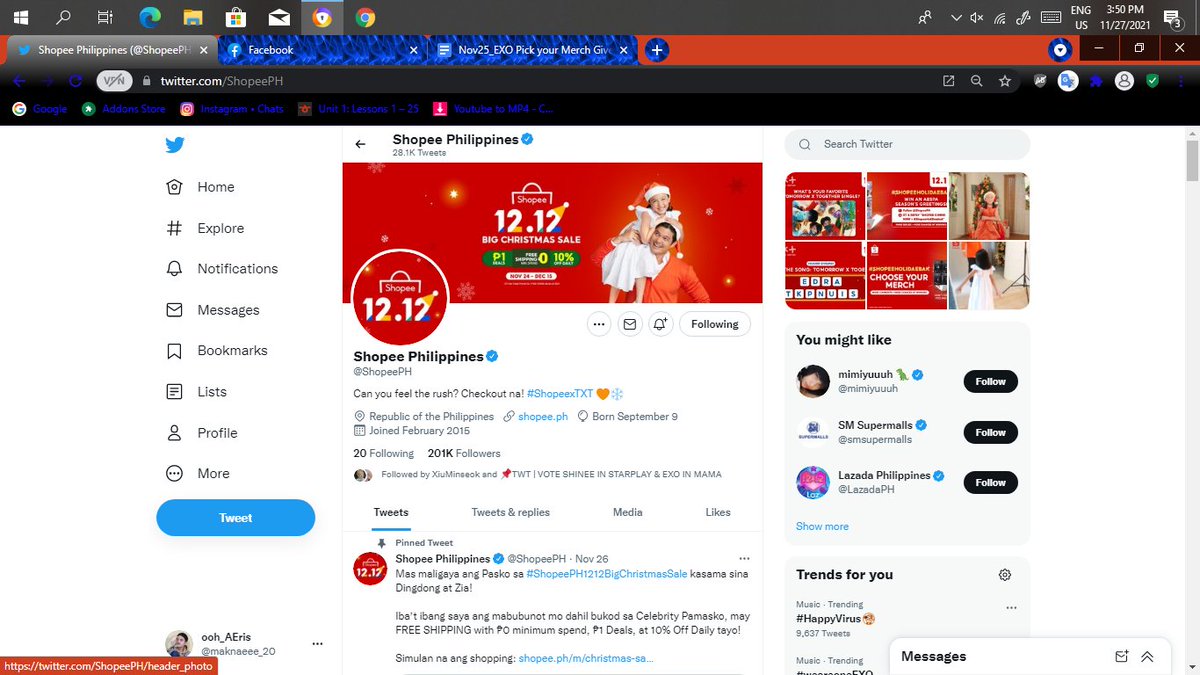Open Youtube to MP4 bookmark
Viewport: 1200px width, 675px height.
coord(493,108)
